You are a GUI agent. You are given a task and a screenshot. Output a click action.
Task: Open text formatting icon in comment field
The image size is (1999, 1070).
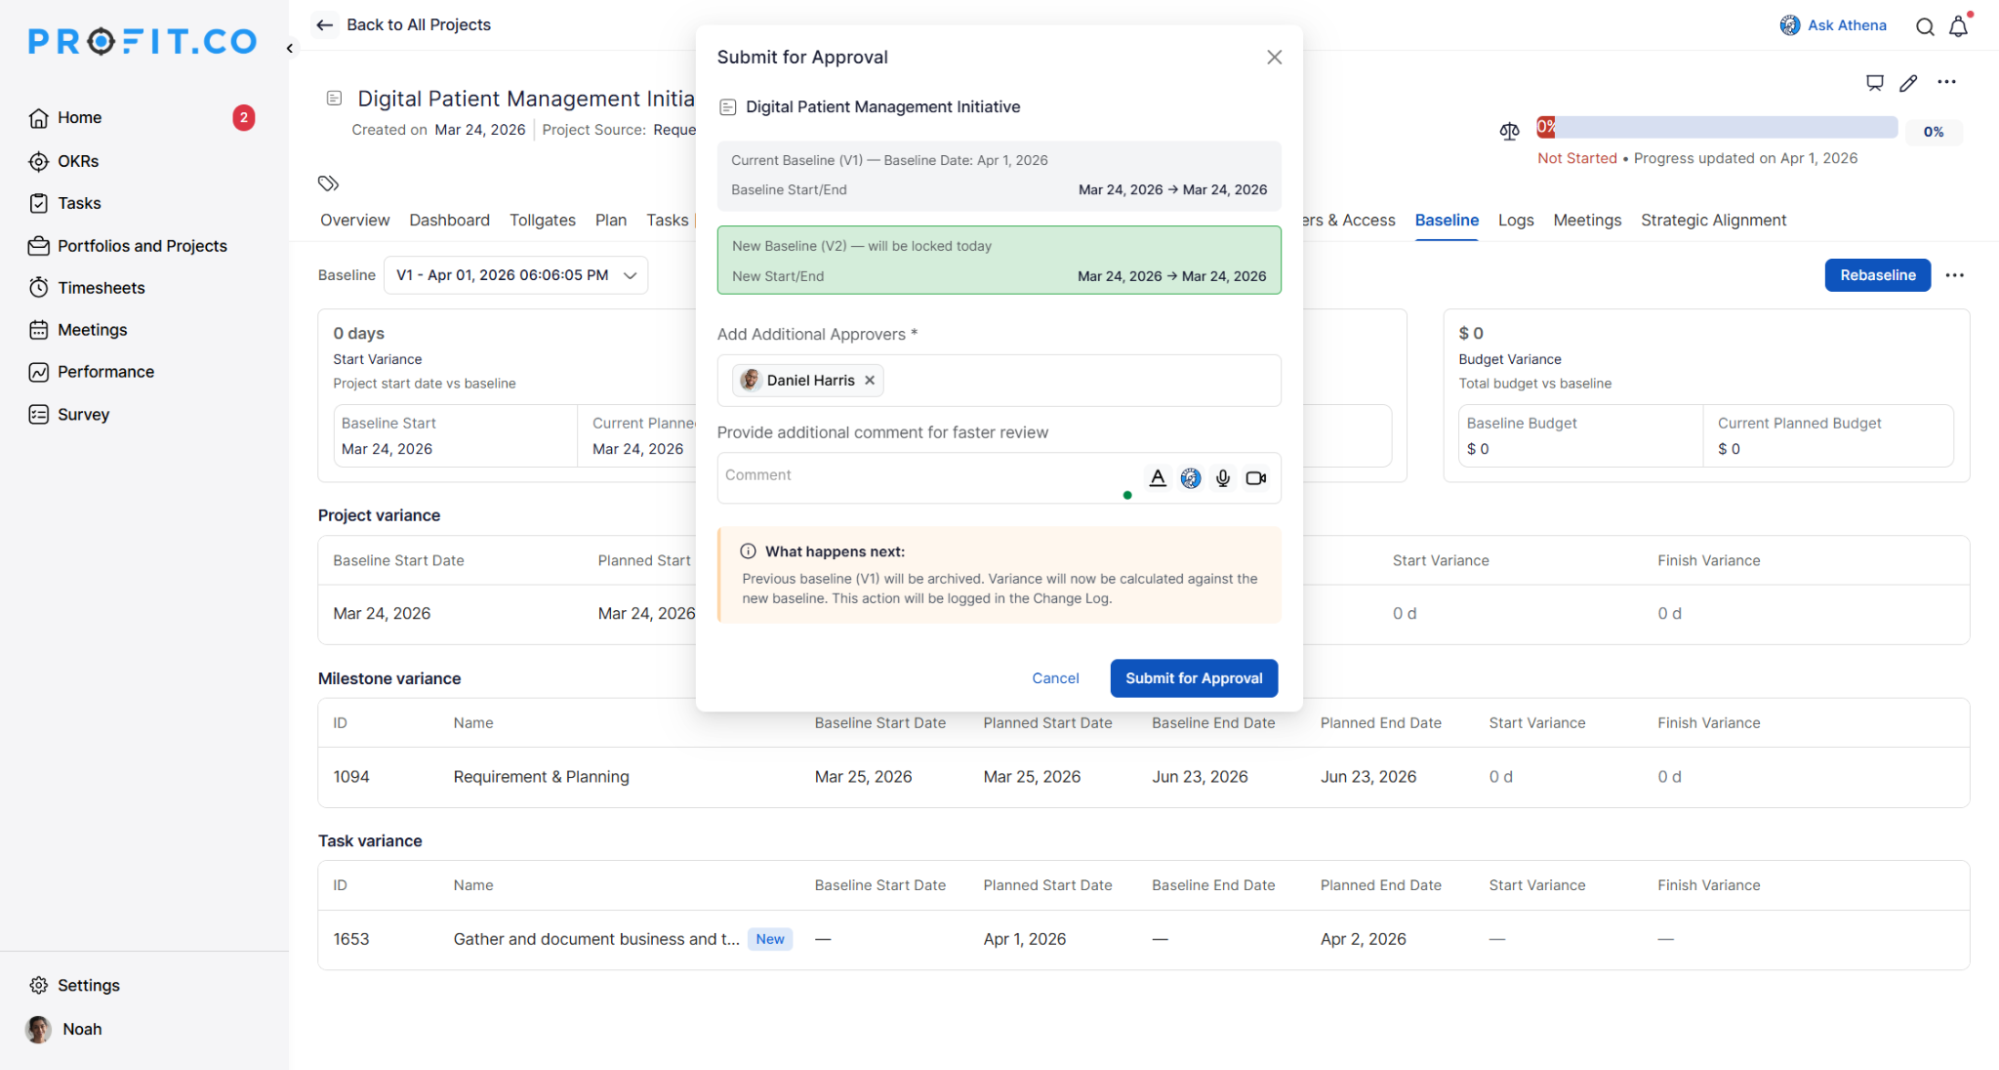[1157, 478]
